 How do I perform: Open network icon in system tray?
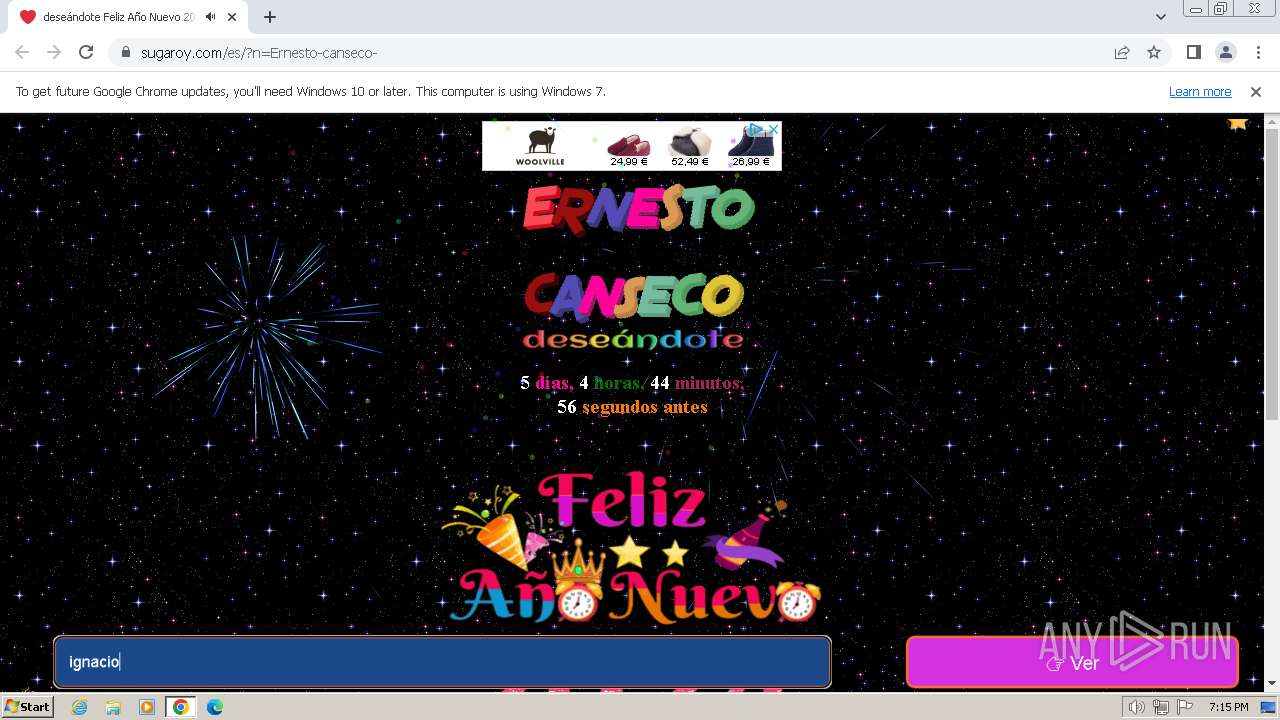coord(1160,707)
